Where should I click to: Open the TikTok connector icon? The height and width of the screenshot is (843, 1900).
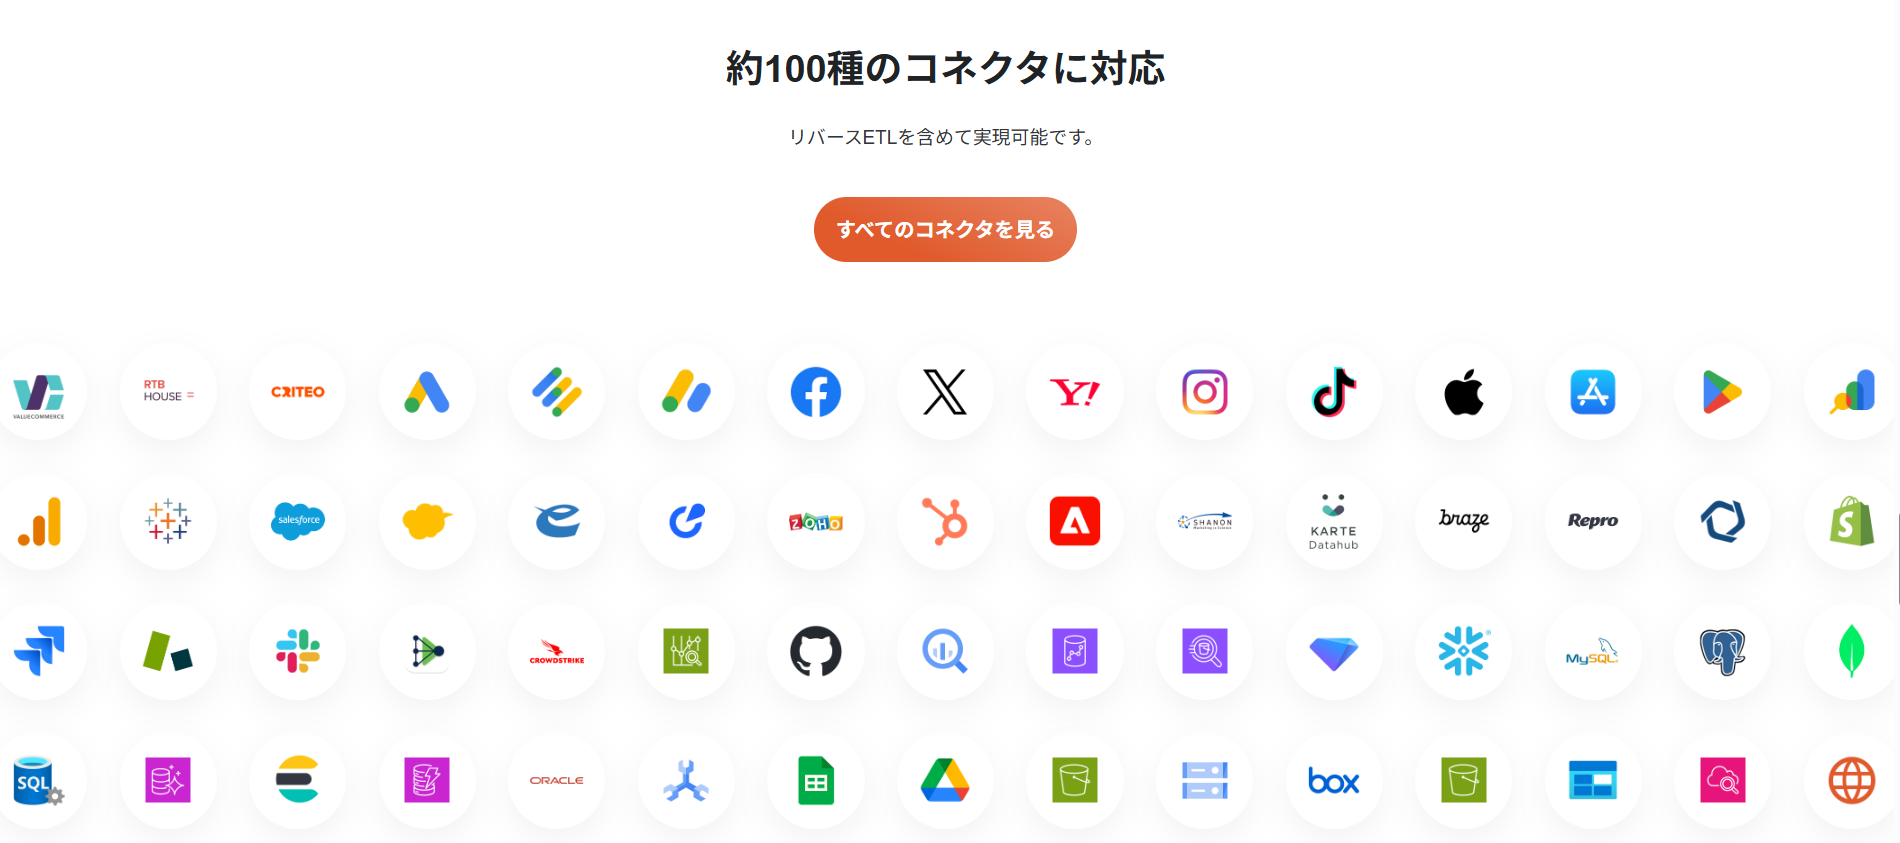(1334, 392)
